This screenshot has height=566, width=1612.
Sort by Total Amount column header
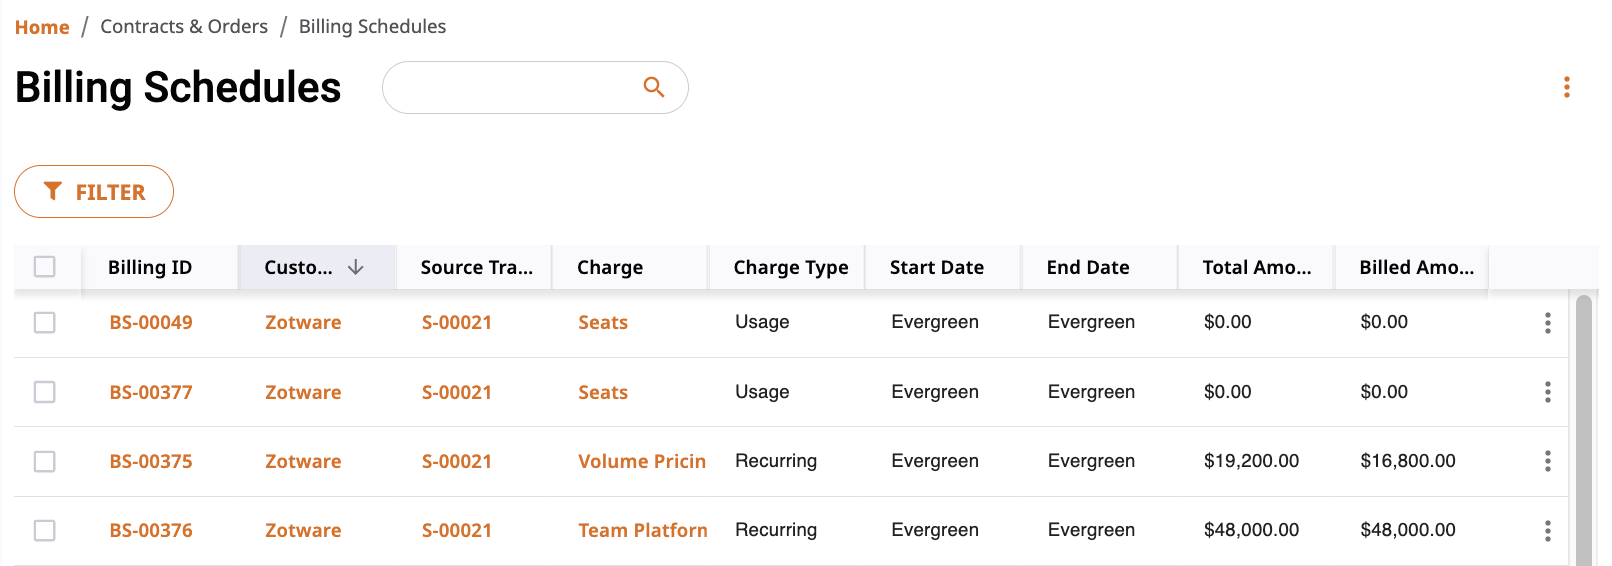point(1256,267)
